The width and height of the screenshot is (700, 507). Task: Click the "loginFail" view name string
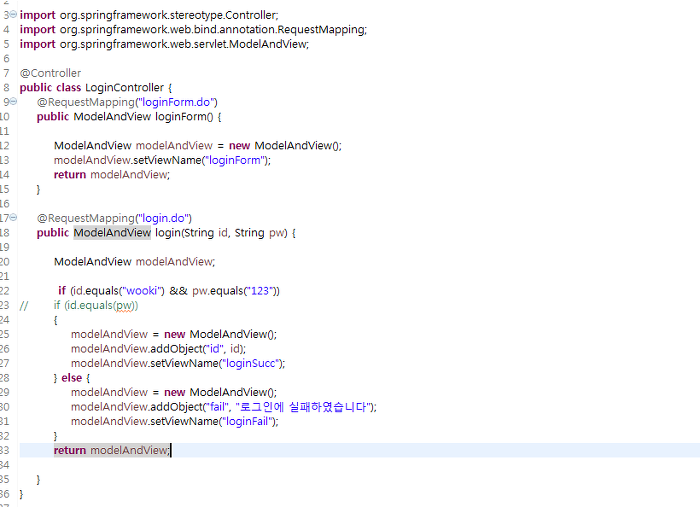248,421
